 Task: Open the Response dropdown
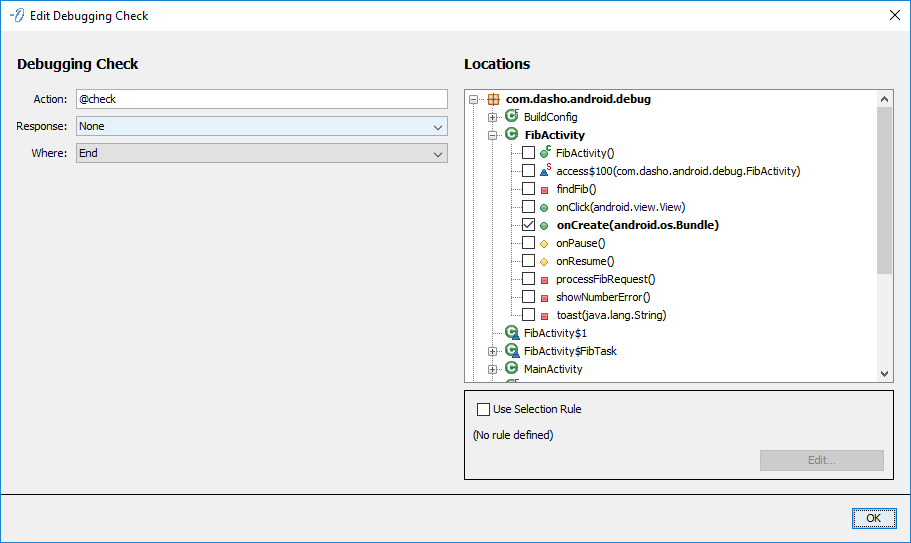[262, 126]
